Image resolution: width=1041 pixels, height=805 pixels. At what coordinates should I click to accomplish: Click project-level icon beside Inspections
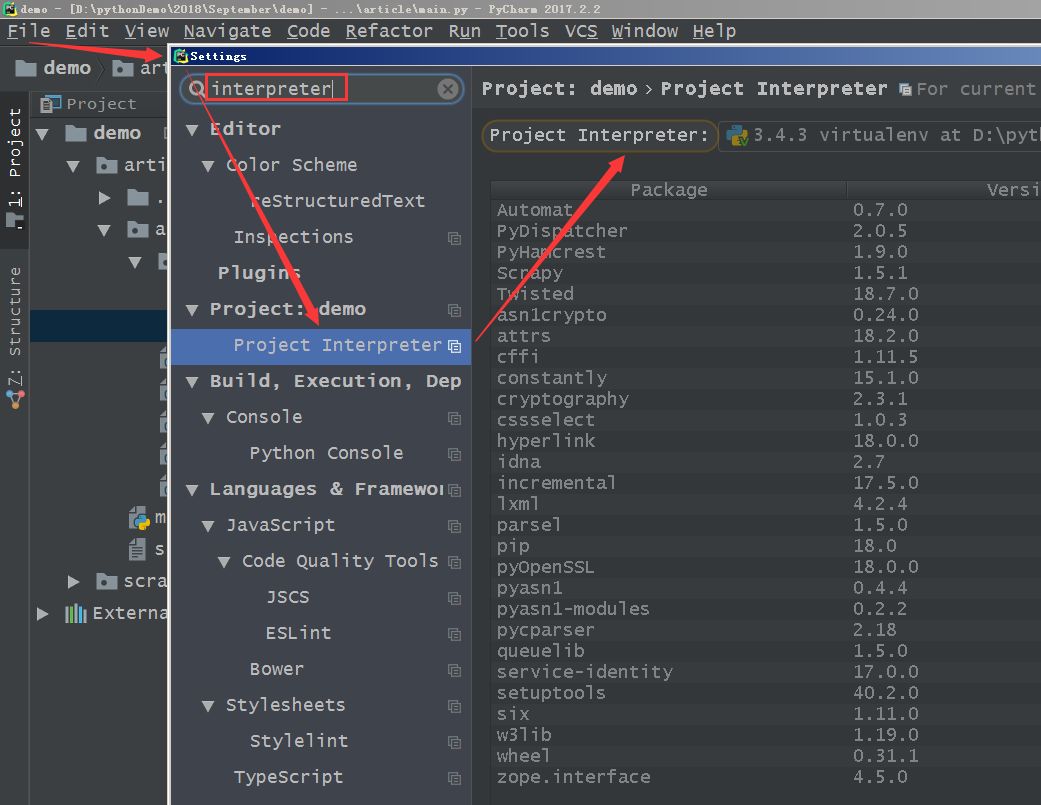coord(454,238)
